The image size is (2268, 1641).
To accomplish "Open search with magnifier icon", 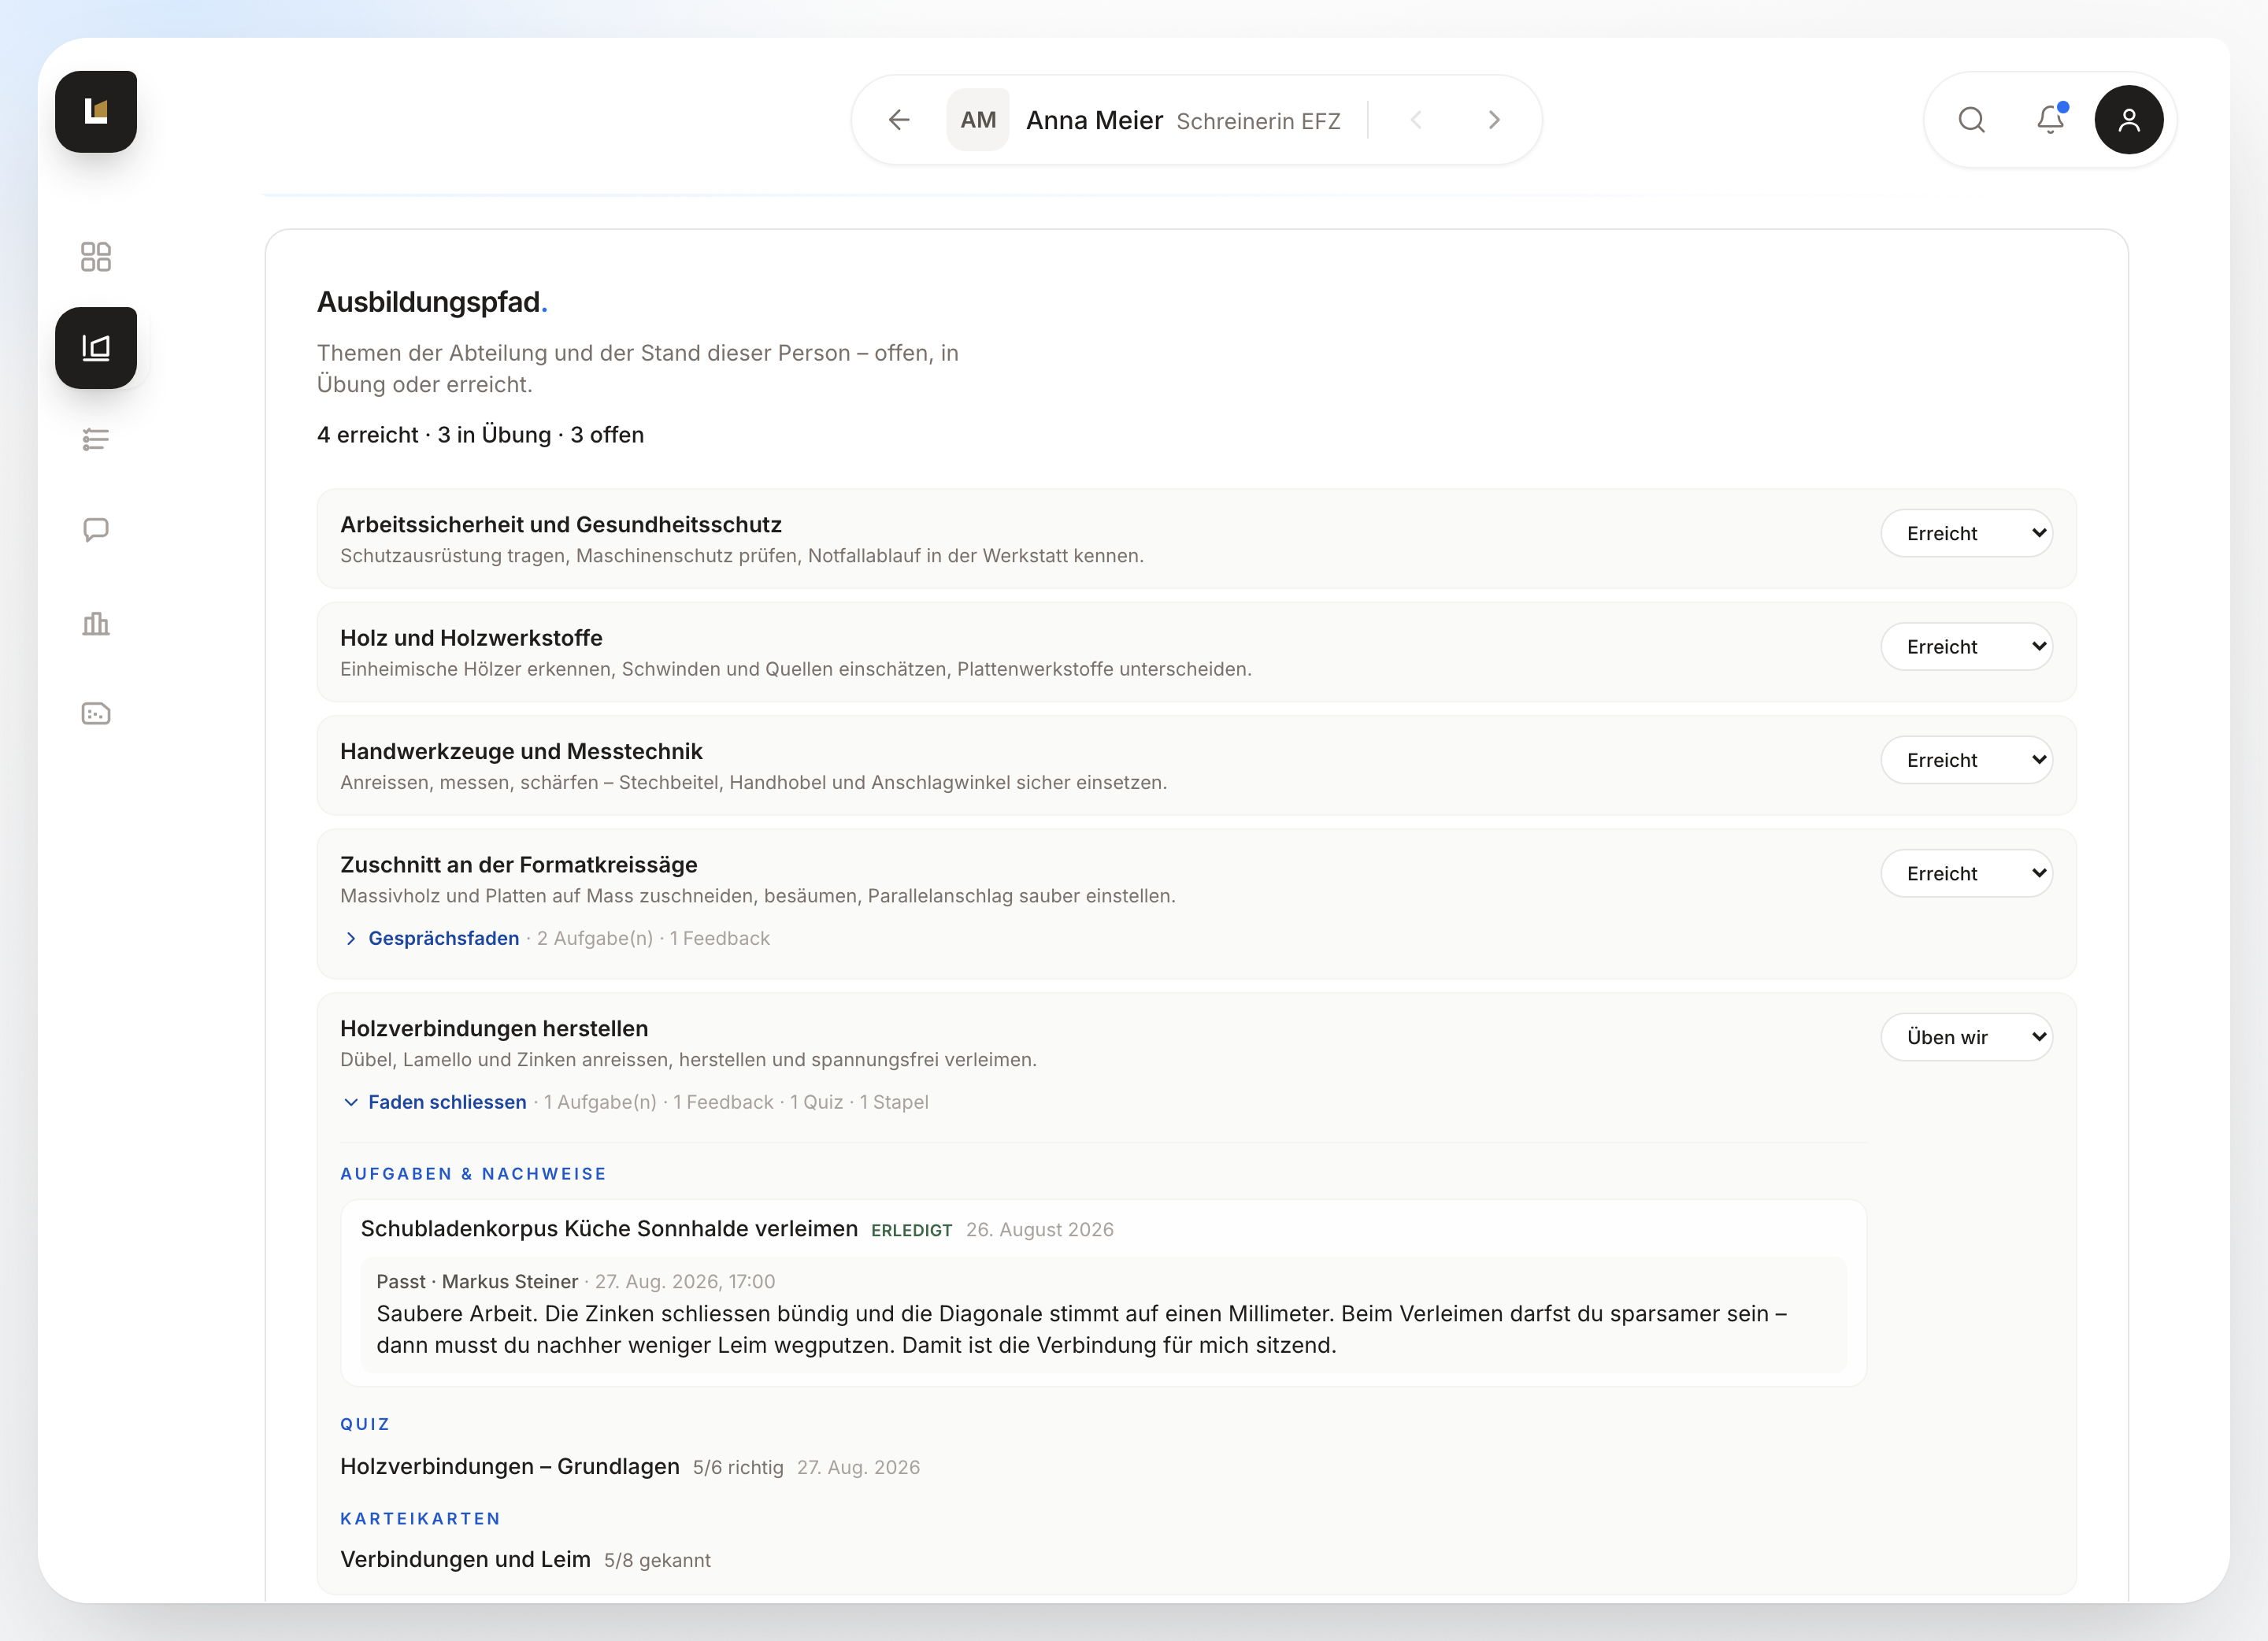I will pos(1972,120).
